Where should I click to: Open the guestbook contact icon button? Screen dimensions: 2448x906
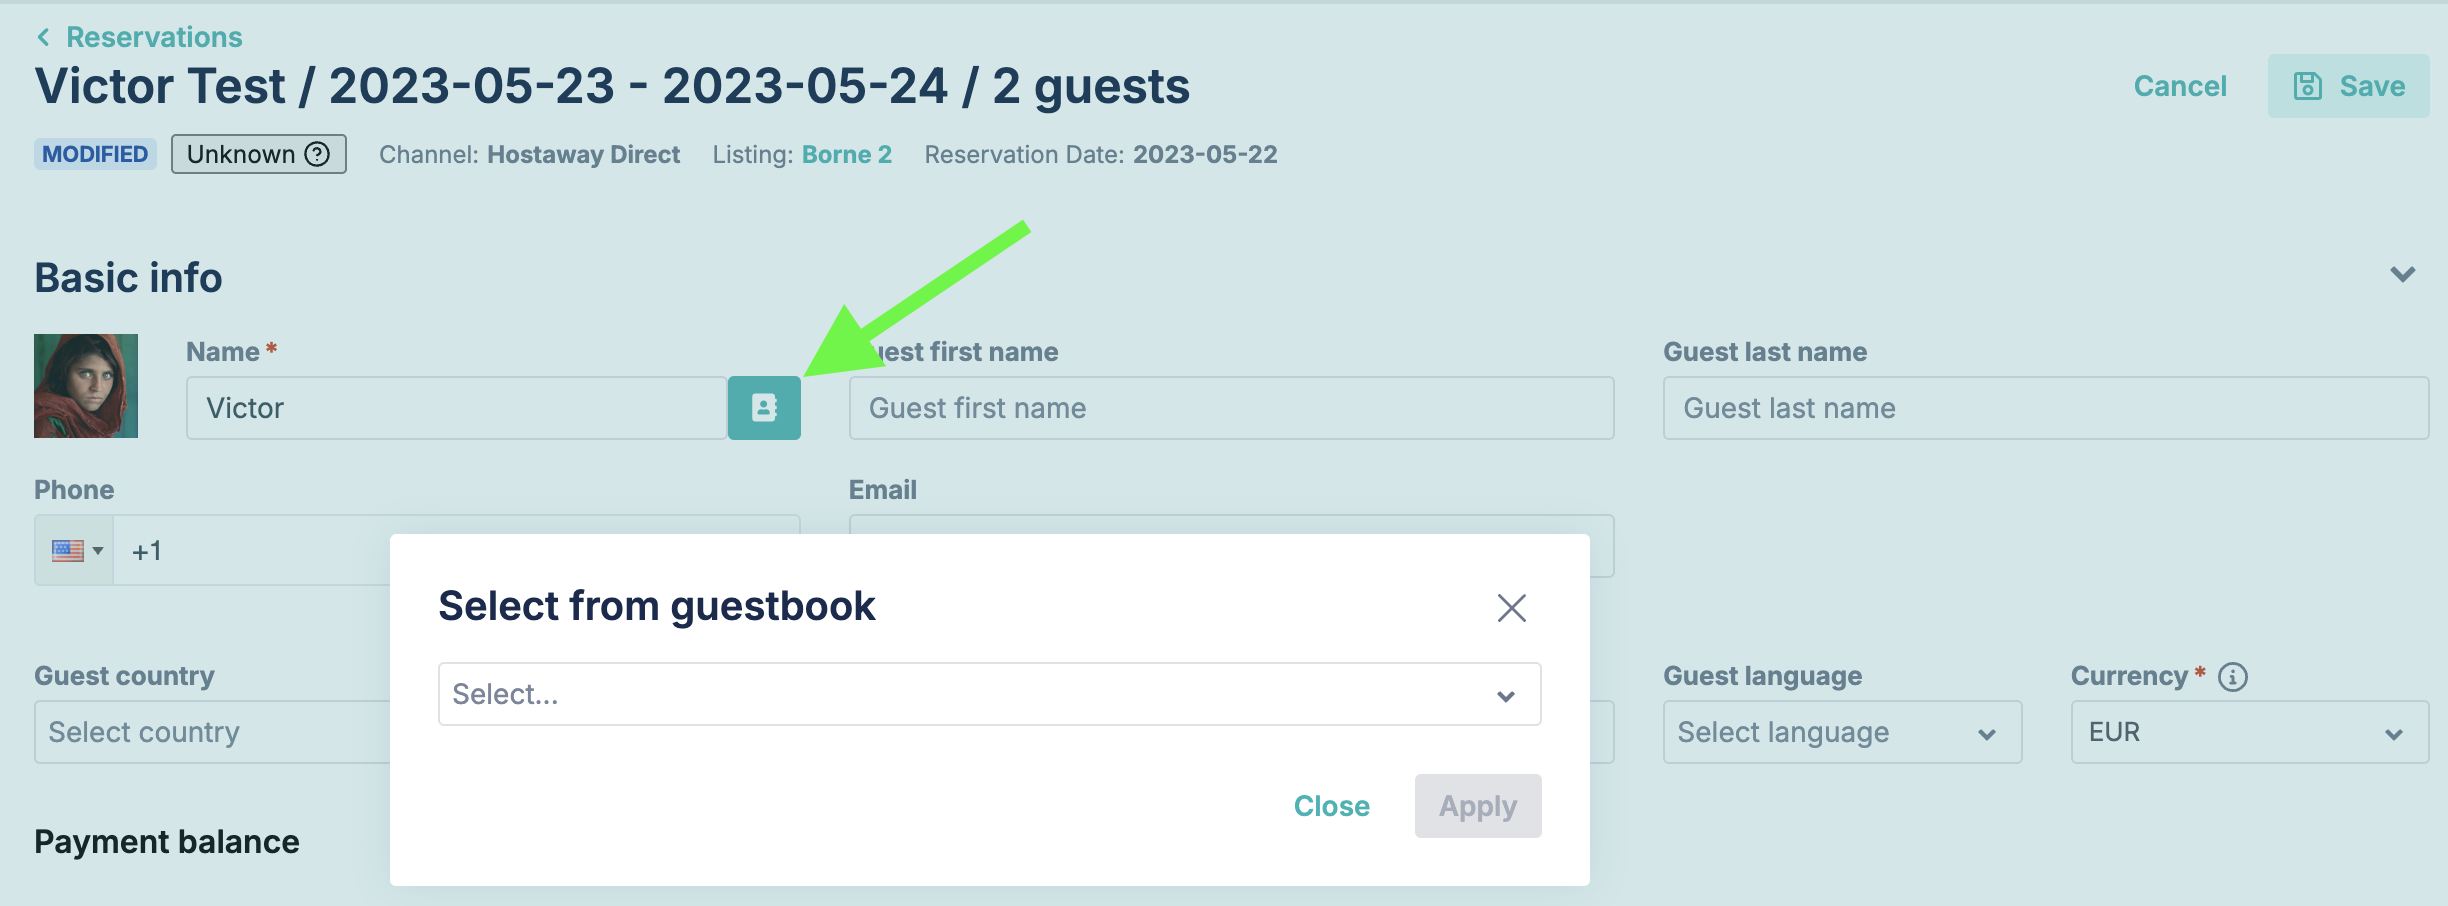pos(764,408)
